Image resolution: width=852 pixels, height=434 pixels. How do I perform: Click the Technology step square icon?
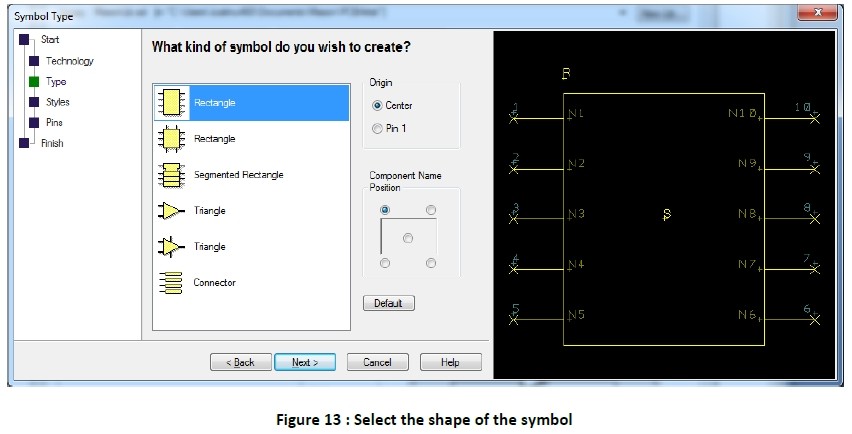pyautogui.click(x=34, y=61)
